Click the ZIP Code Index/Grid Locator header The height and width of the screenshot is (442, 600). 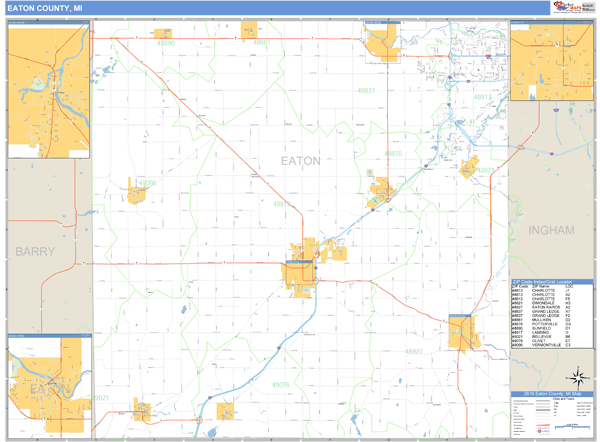[x=551, y=282]
